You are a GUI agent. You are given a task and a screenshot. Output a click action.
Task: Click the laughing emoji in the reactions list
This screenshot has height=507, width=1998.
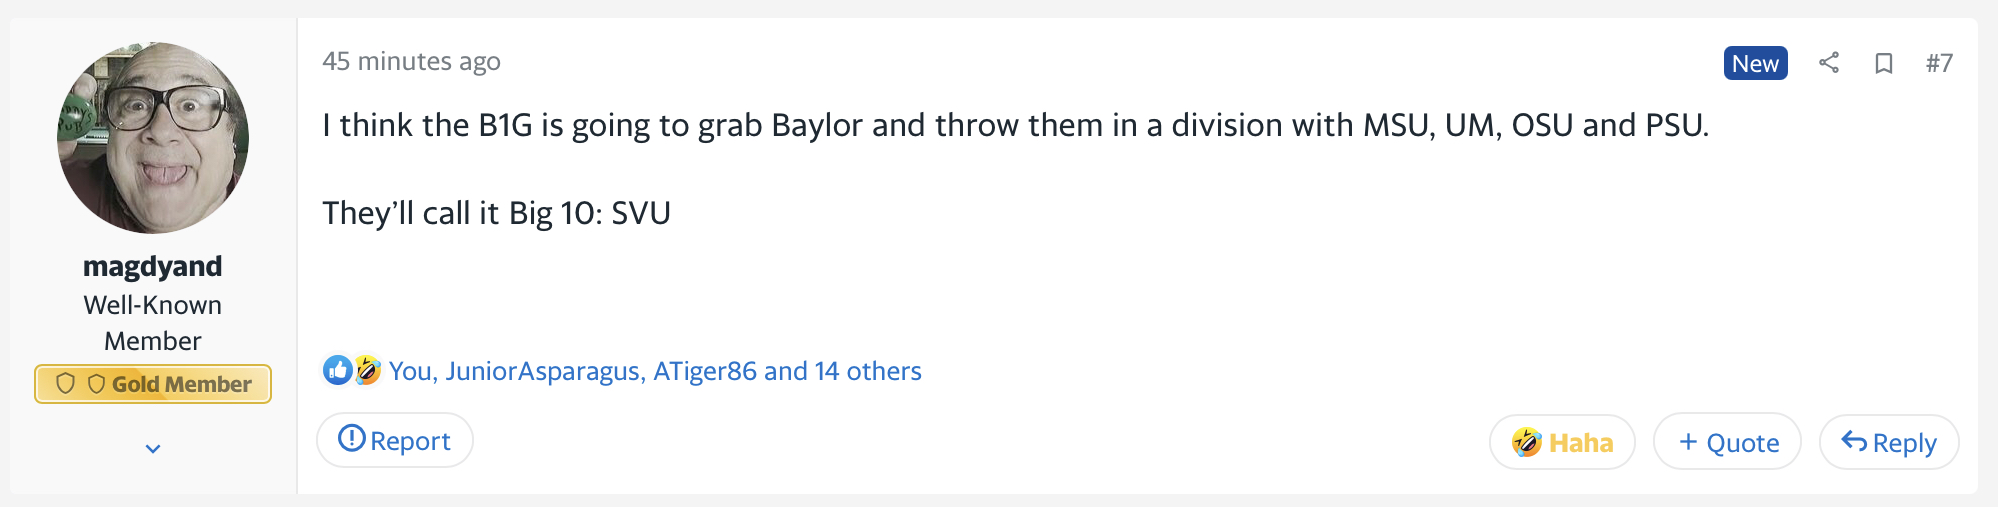367,370
